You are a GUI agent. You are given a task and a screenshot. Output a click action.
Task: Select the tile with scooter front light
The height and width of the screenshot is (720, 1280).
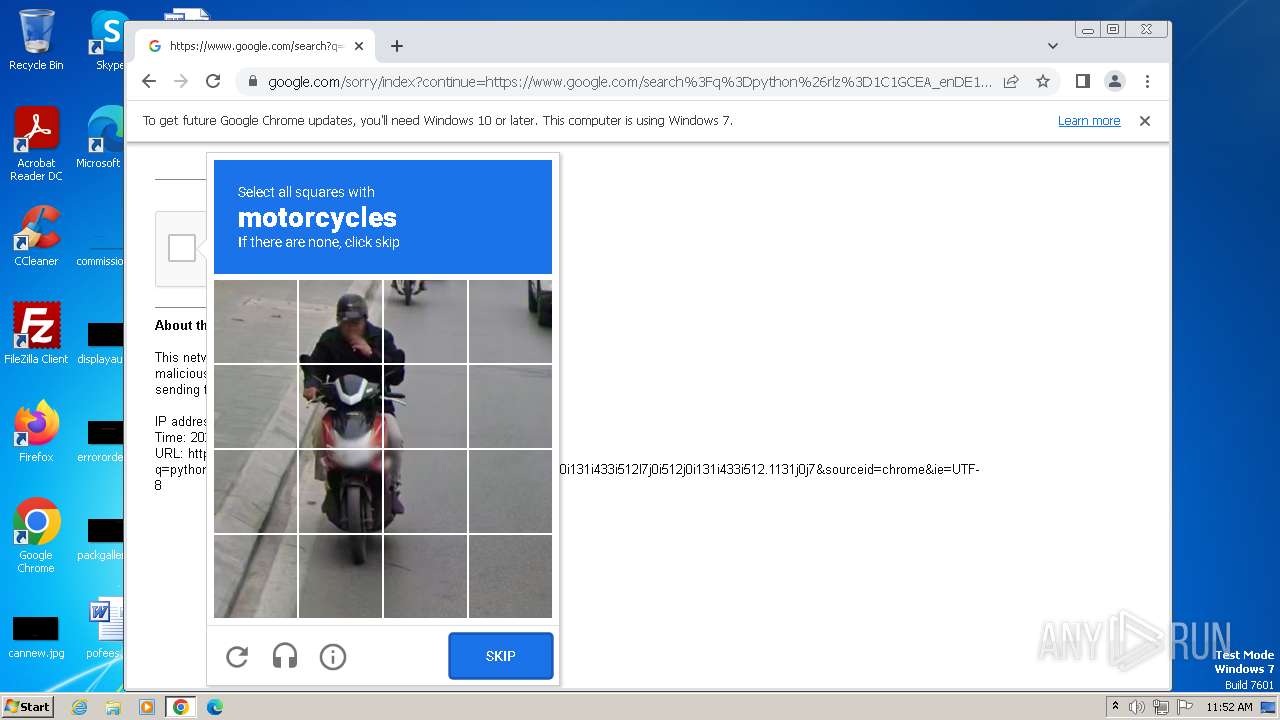point(340,406)
